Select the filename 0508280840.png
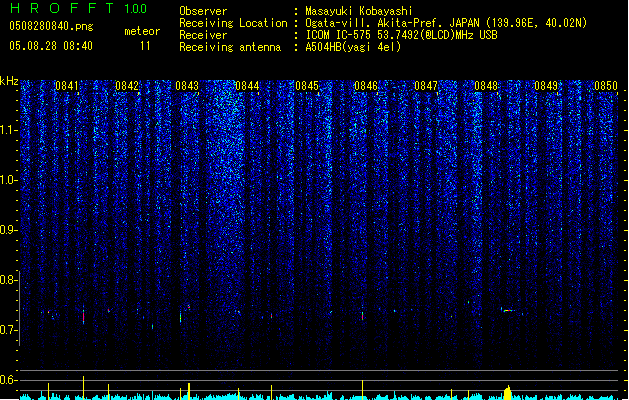629x400 pixels. point(51,26)
